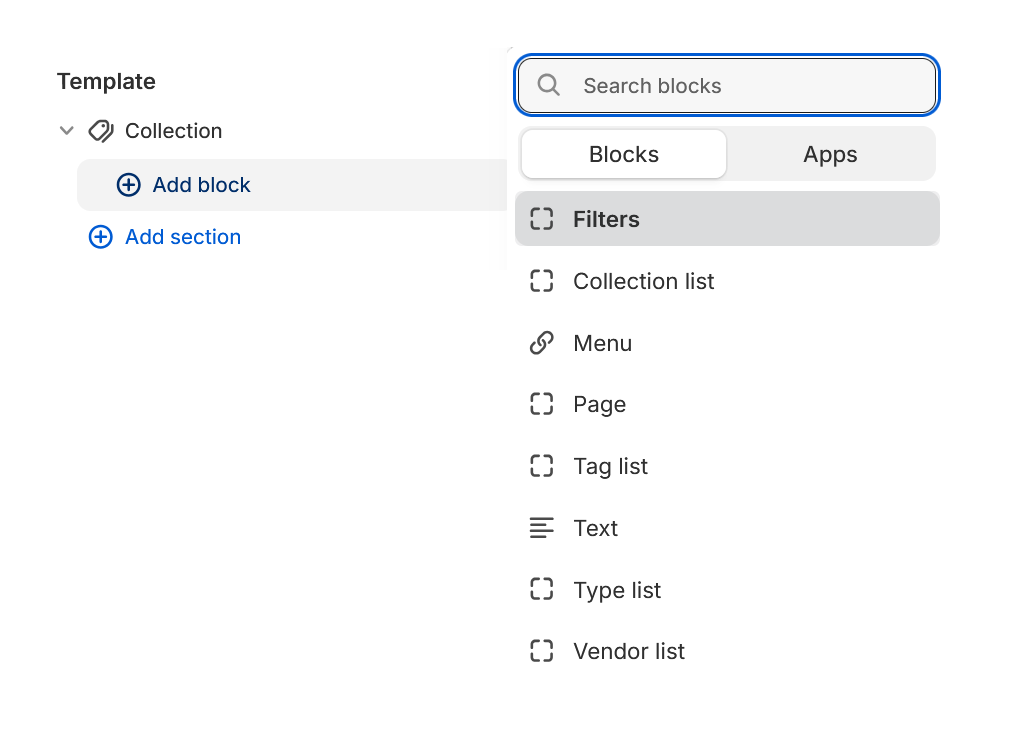Click the Text block's alignment icon
1010x732 pixels.
[541, 528]
